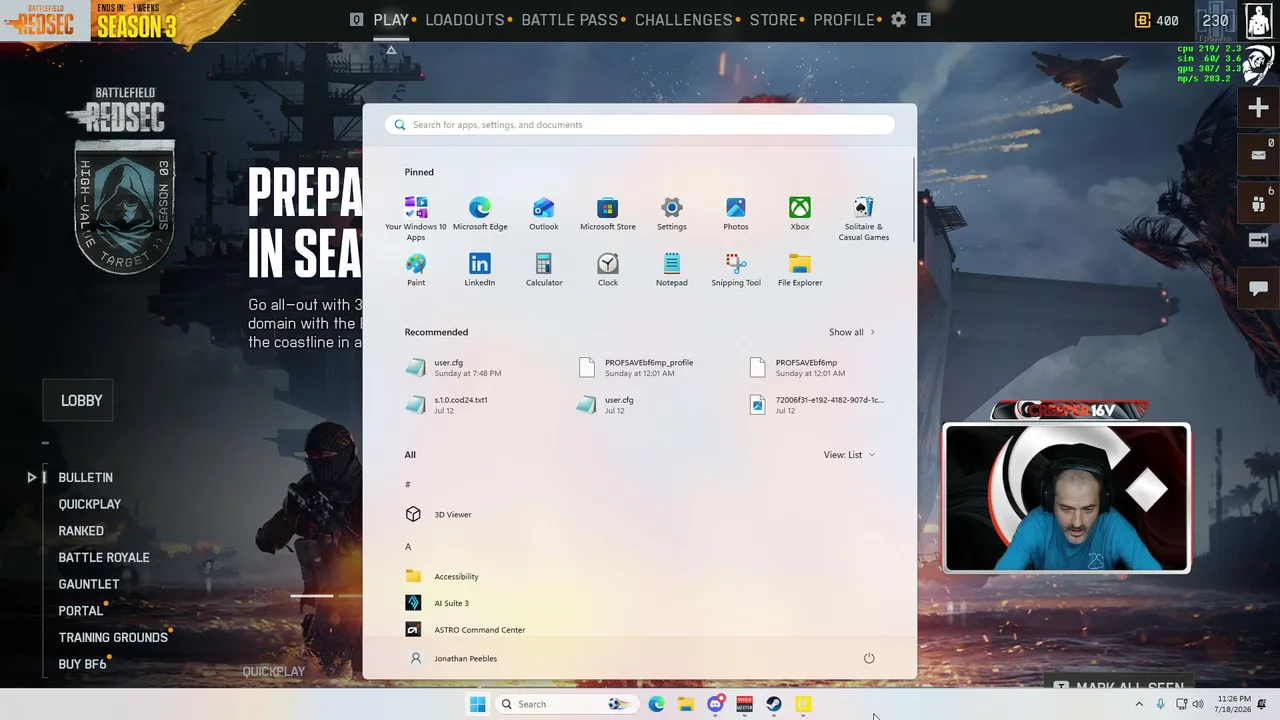
Task: Show all recommended items
Action: click(852, 332)
